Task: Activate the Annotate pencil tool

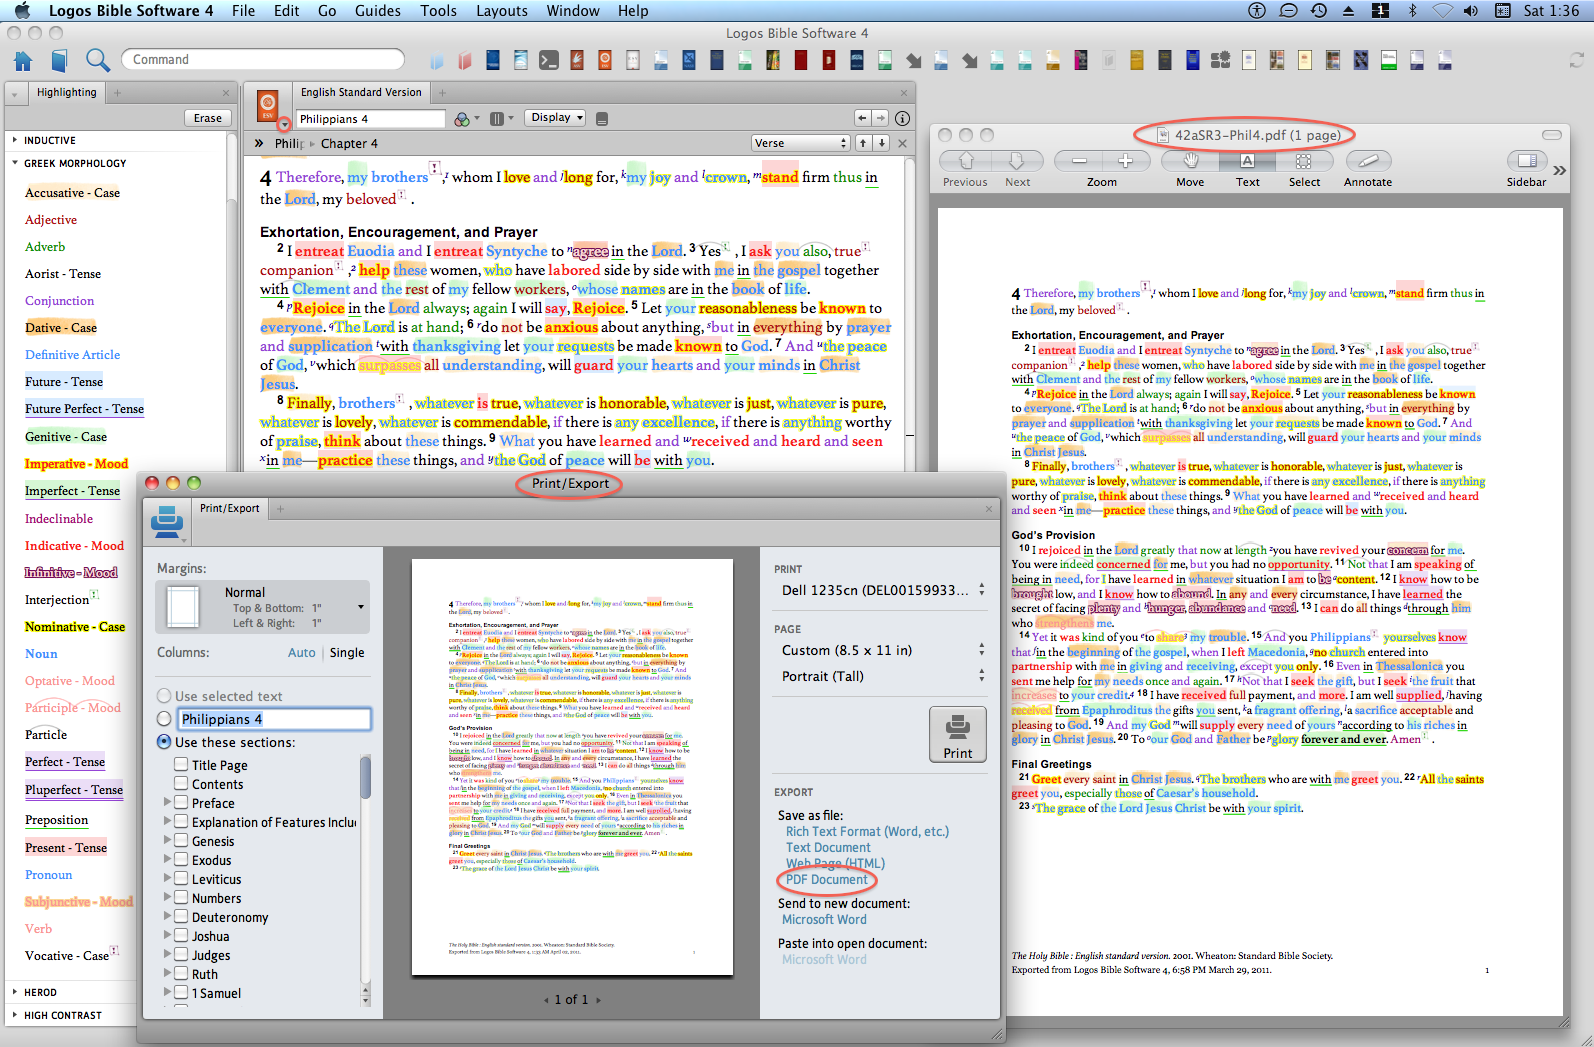Action: pyautogui.click(x=1368, y=161)
